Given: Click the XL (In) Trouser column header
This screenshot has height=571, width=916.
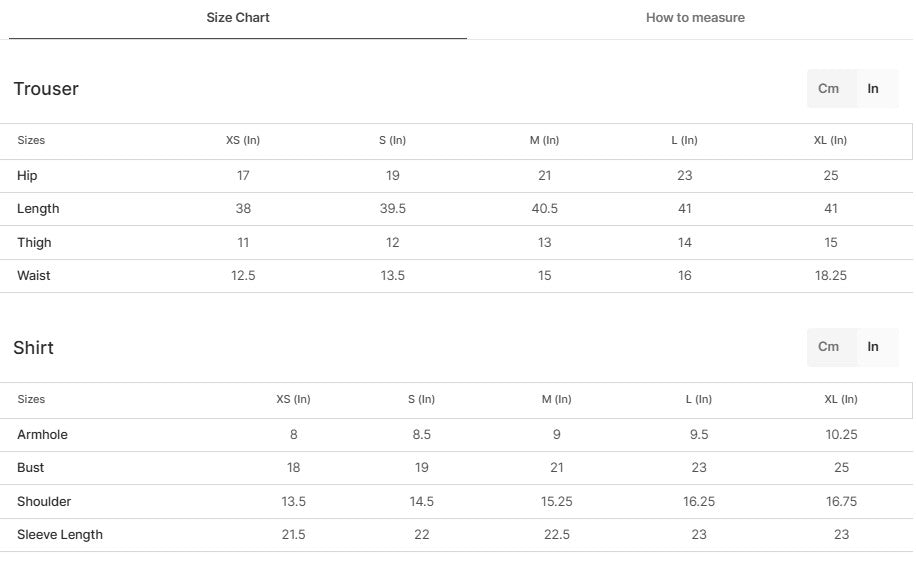Looking at the screenshot, I should [x=830, y=141].
